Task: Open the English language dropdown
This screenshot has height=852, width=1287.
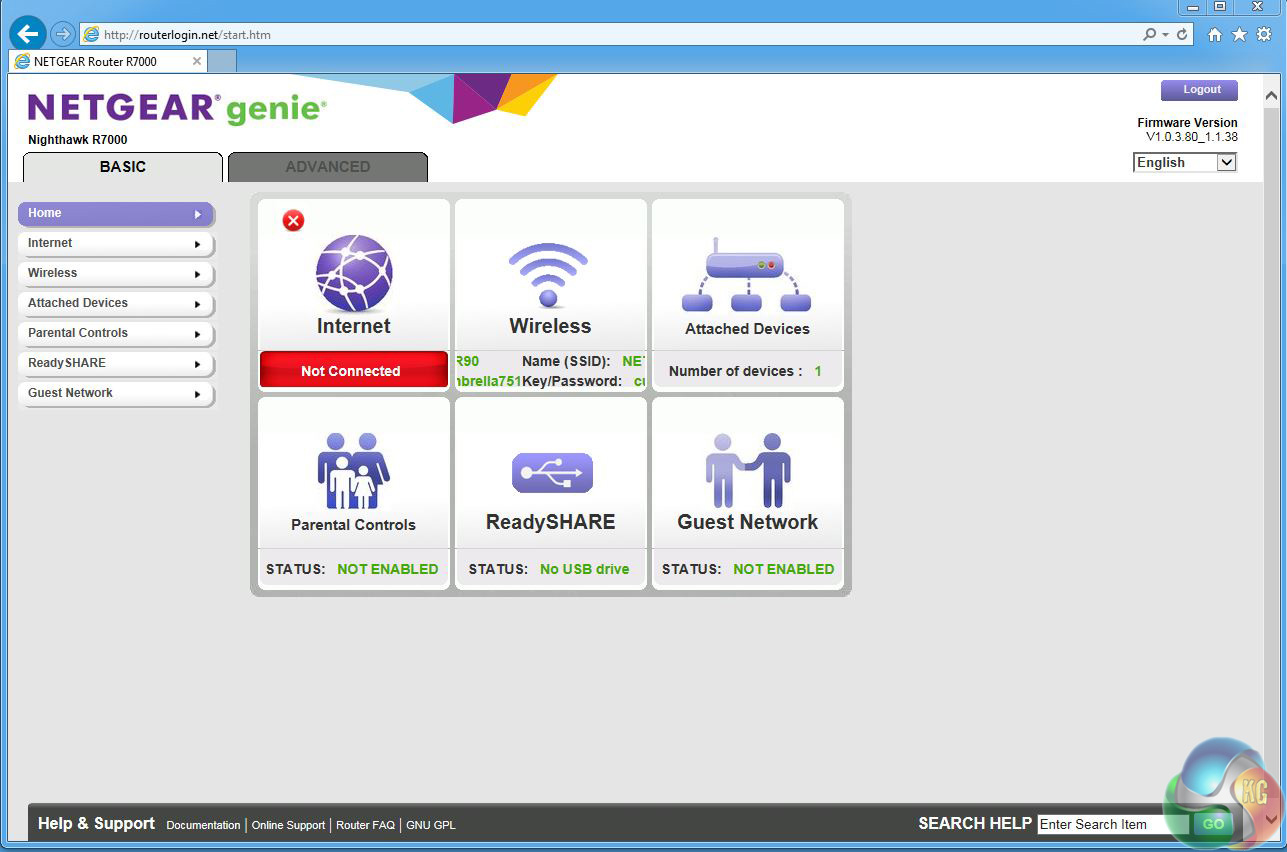Action: point(1185,162)
